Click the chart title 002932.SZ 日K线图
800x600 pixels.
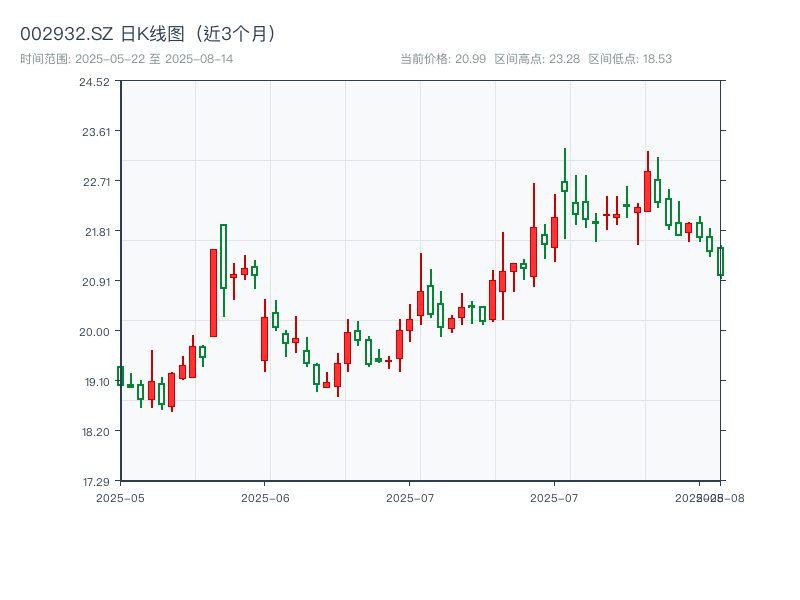[148, 33]
